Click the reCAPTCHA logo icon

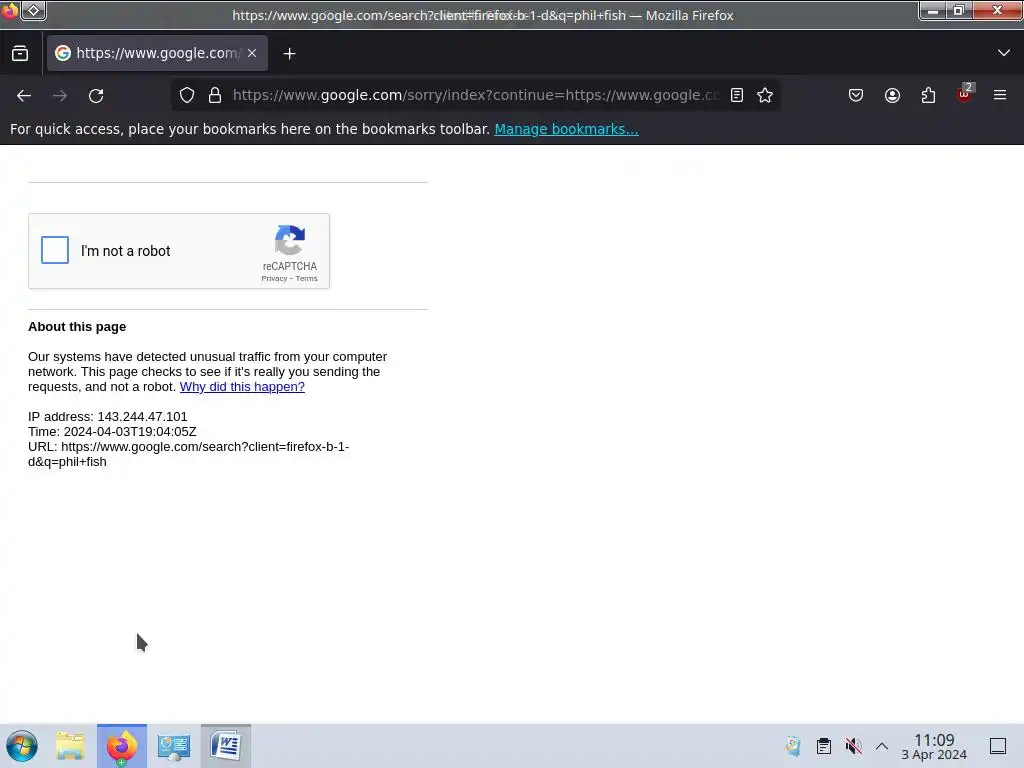290,240
